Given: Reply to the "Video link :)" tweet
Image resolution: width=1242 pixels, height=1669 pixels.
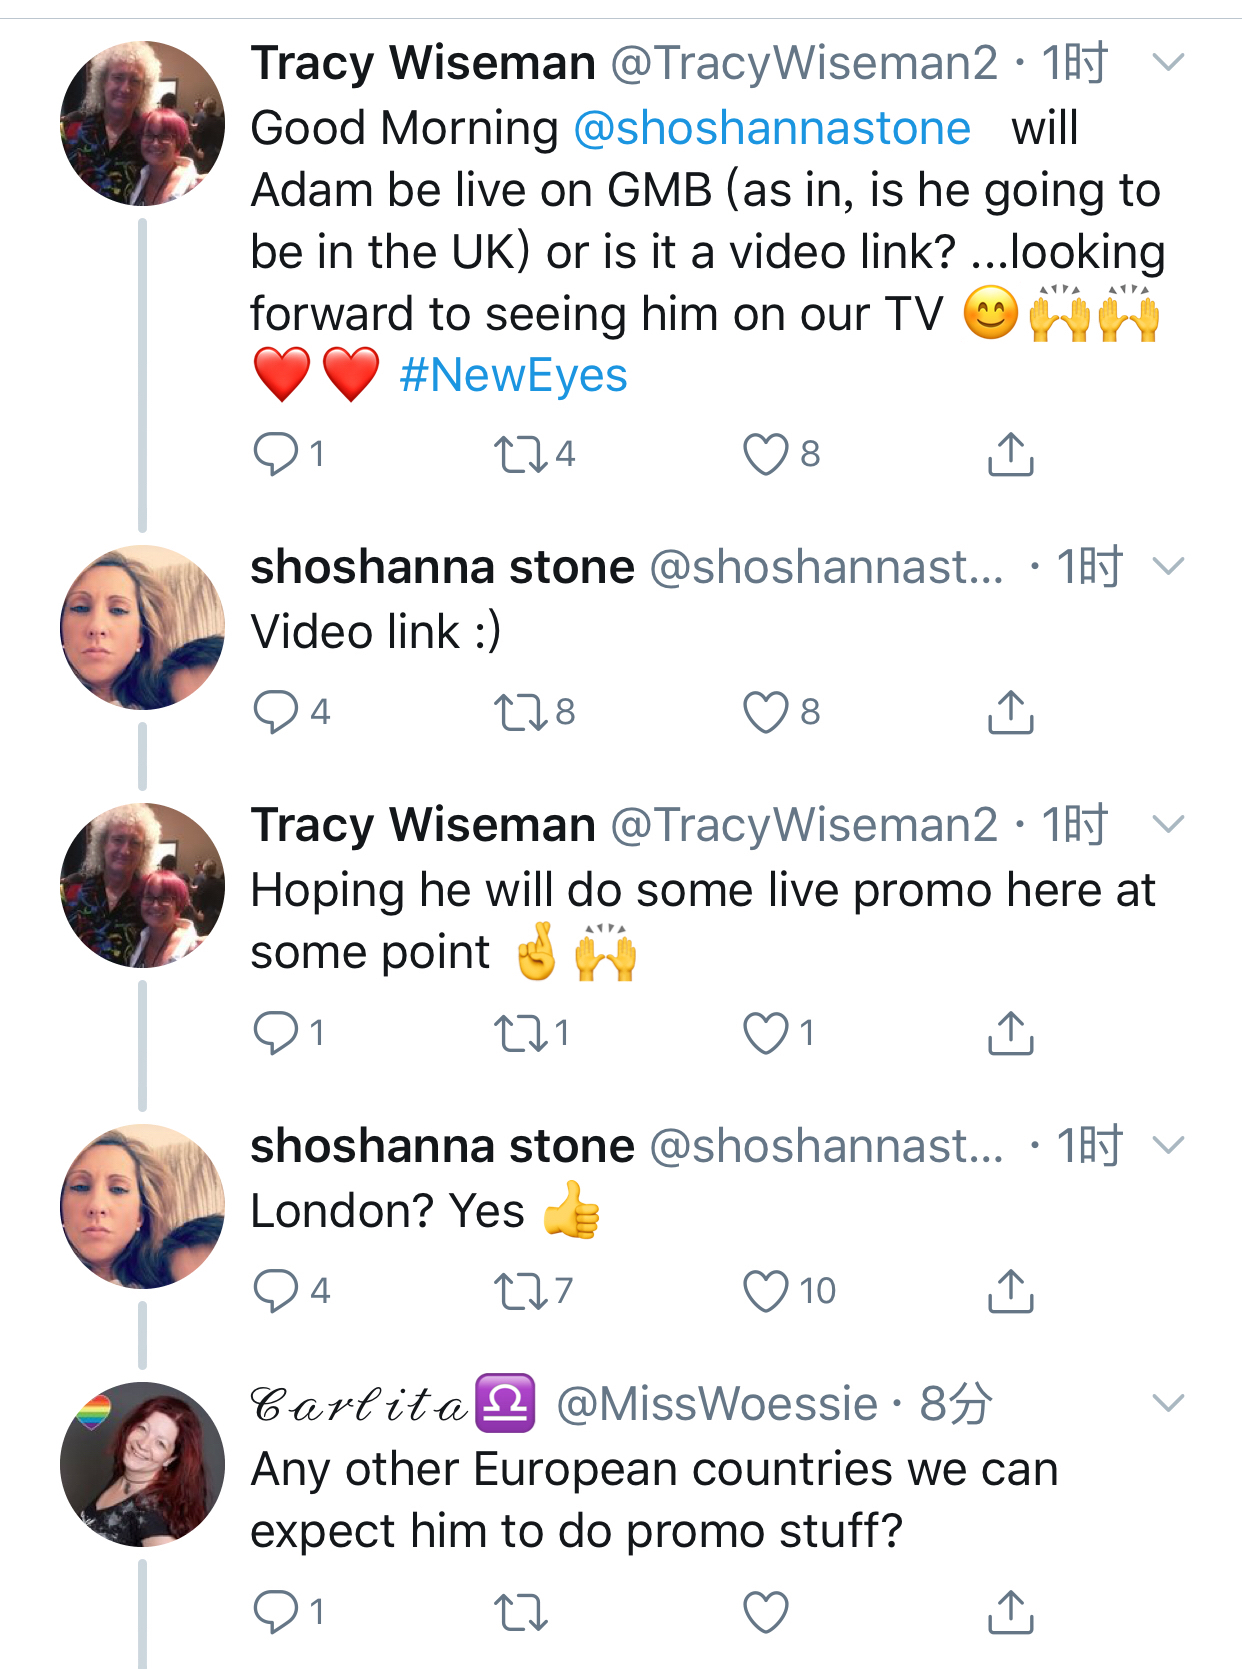Looking at the screenshot, I should (276, 712).
